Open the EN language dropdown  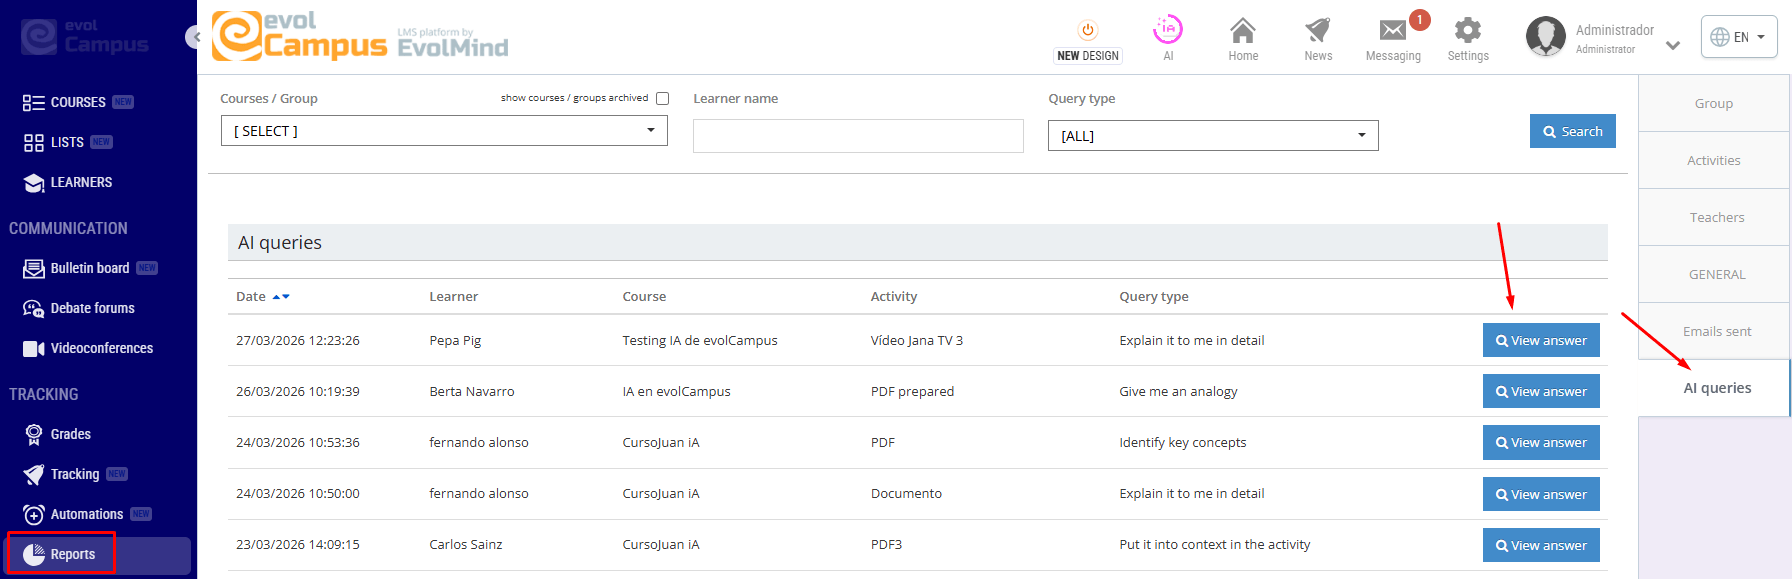(1739, 37)
